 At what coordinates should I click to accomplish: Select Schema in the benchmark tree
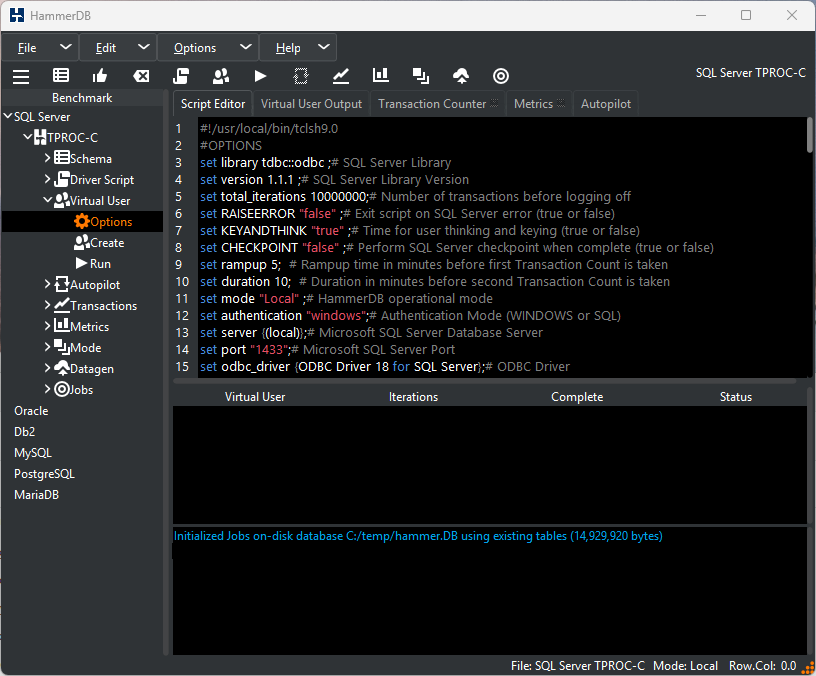(83, 158)
